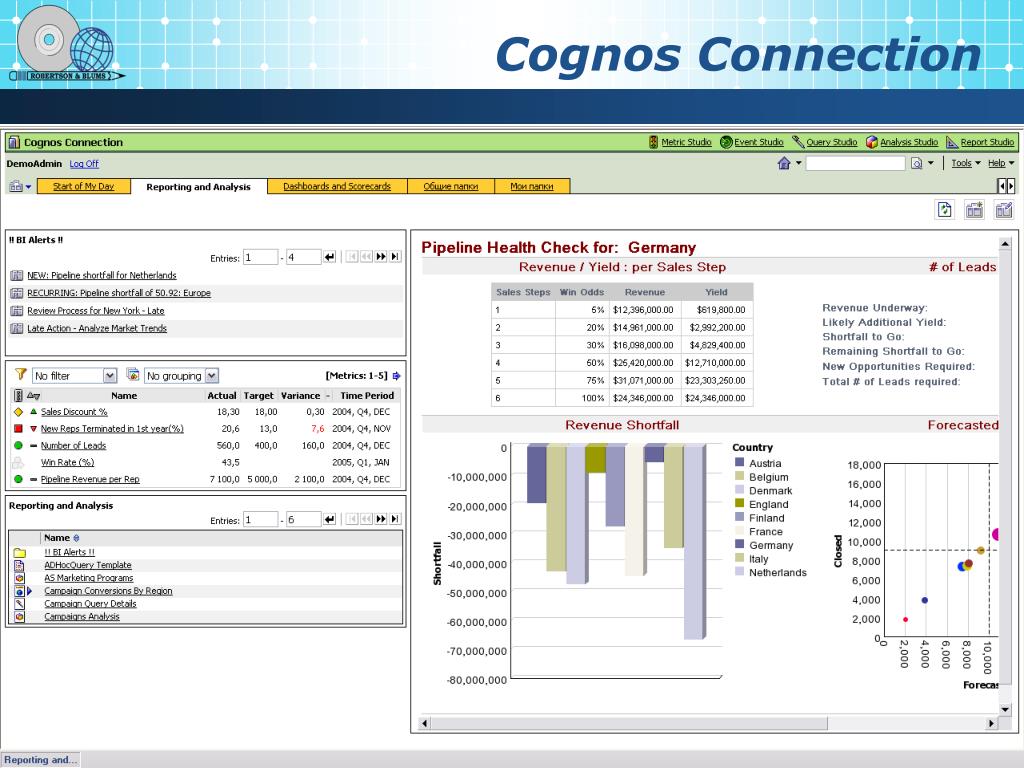Jump to last page in Reporting and Analysis list

395,519
